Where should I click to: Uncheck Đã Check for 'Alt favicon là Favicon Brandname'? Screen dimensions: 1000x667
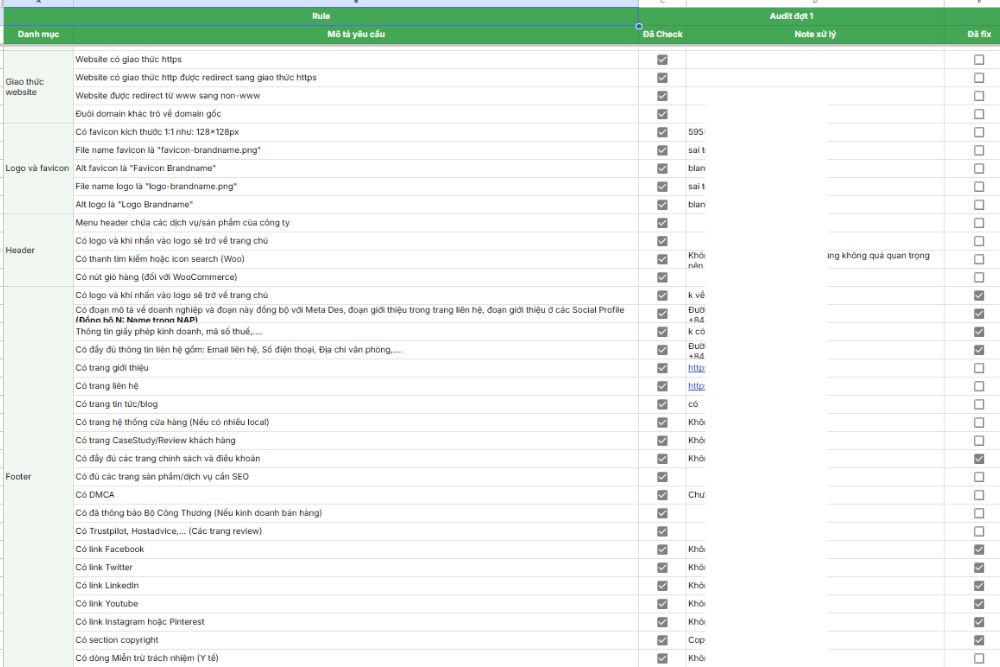point(662,168)
